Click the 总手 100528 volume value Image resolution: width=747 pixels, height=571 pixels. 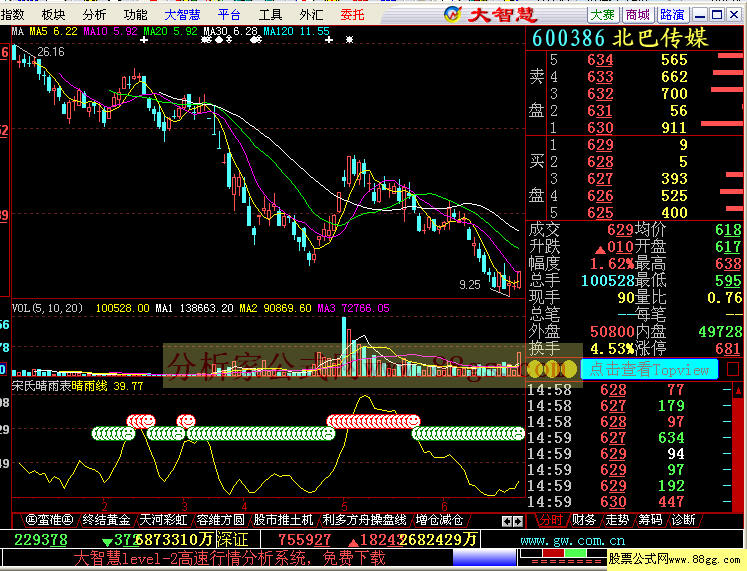[x=608, y=280]
